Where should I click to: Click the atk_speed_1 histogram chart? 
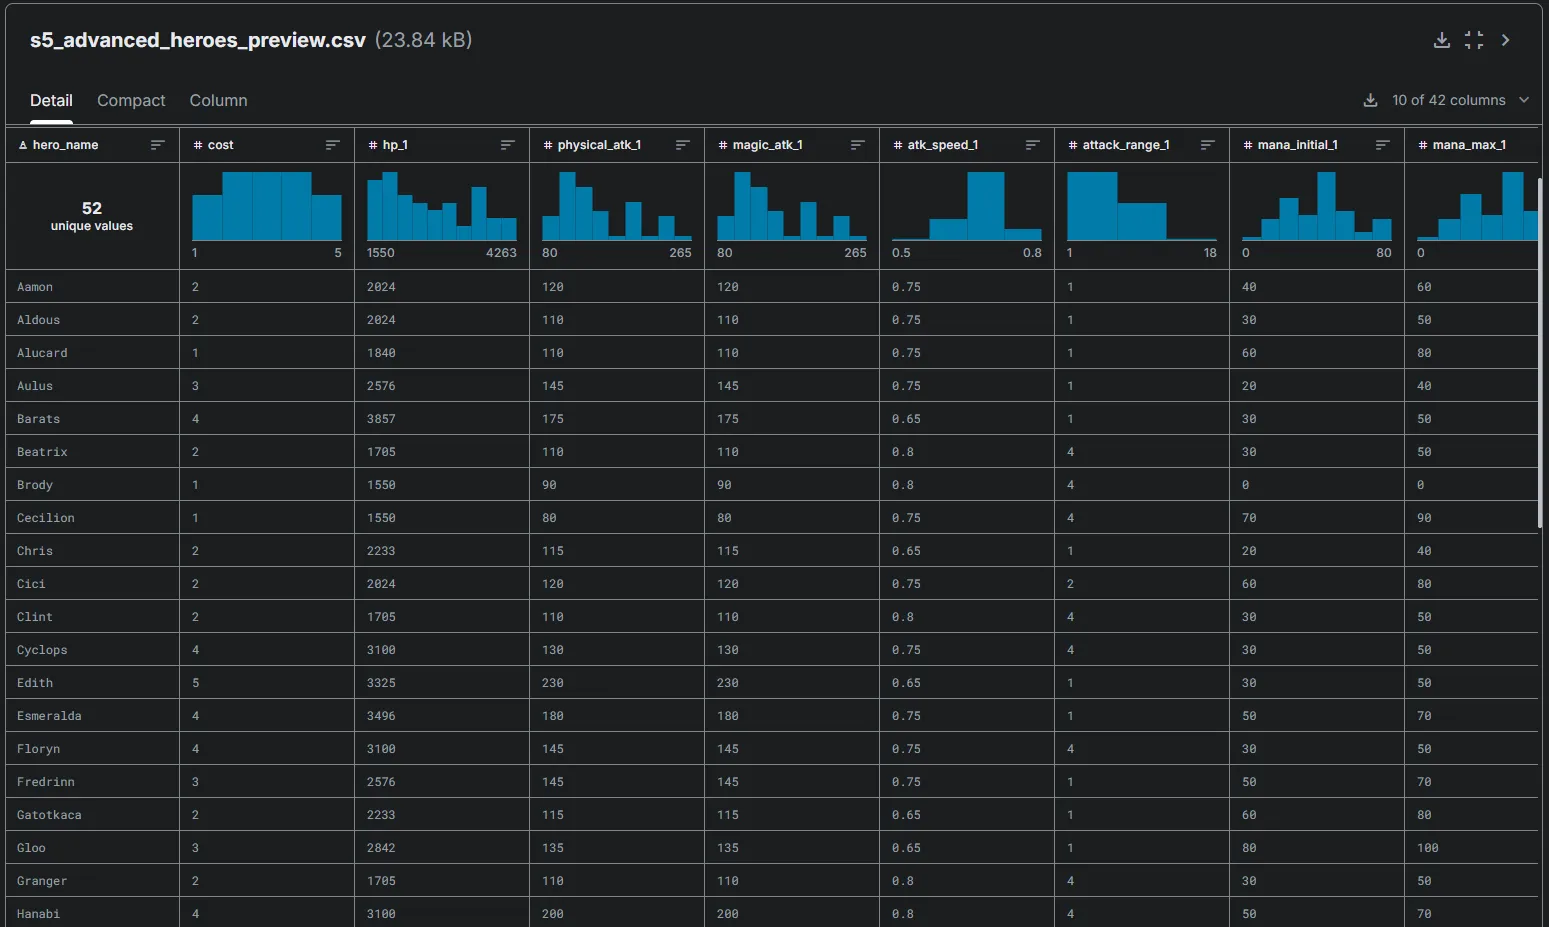click(967, 206)
